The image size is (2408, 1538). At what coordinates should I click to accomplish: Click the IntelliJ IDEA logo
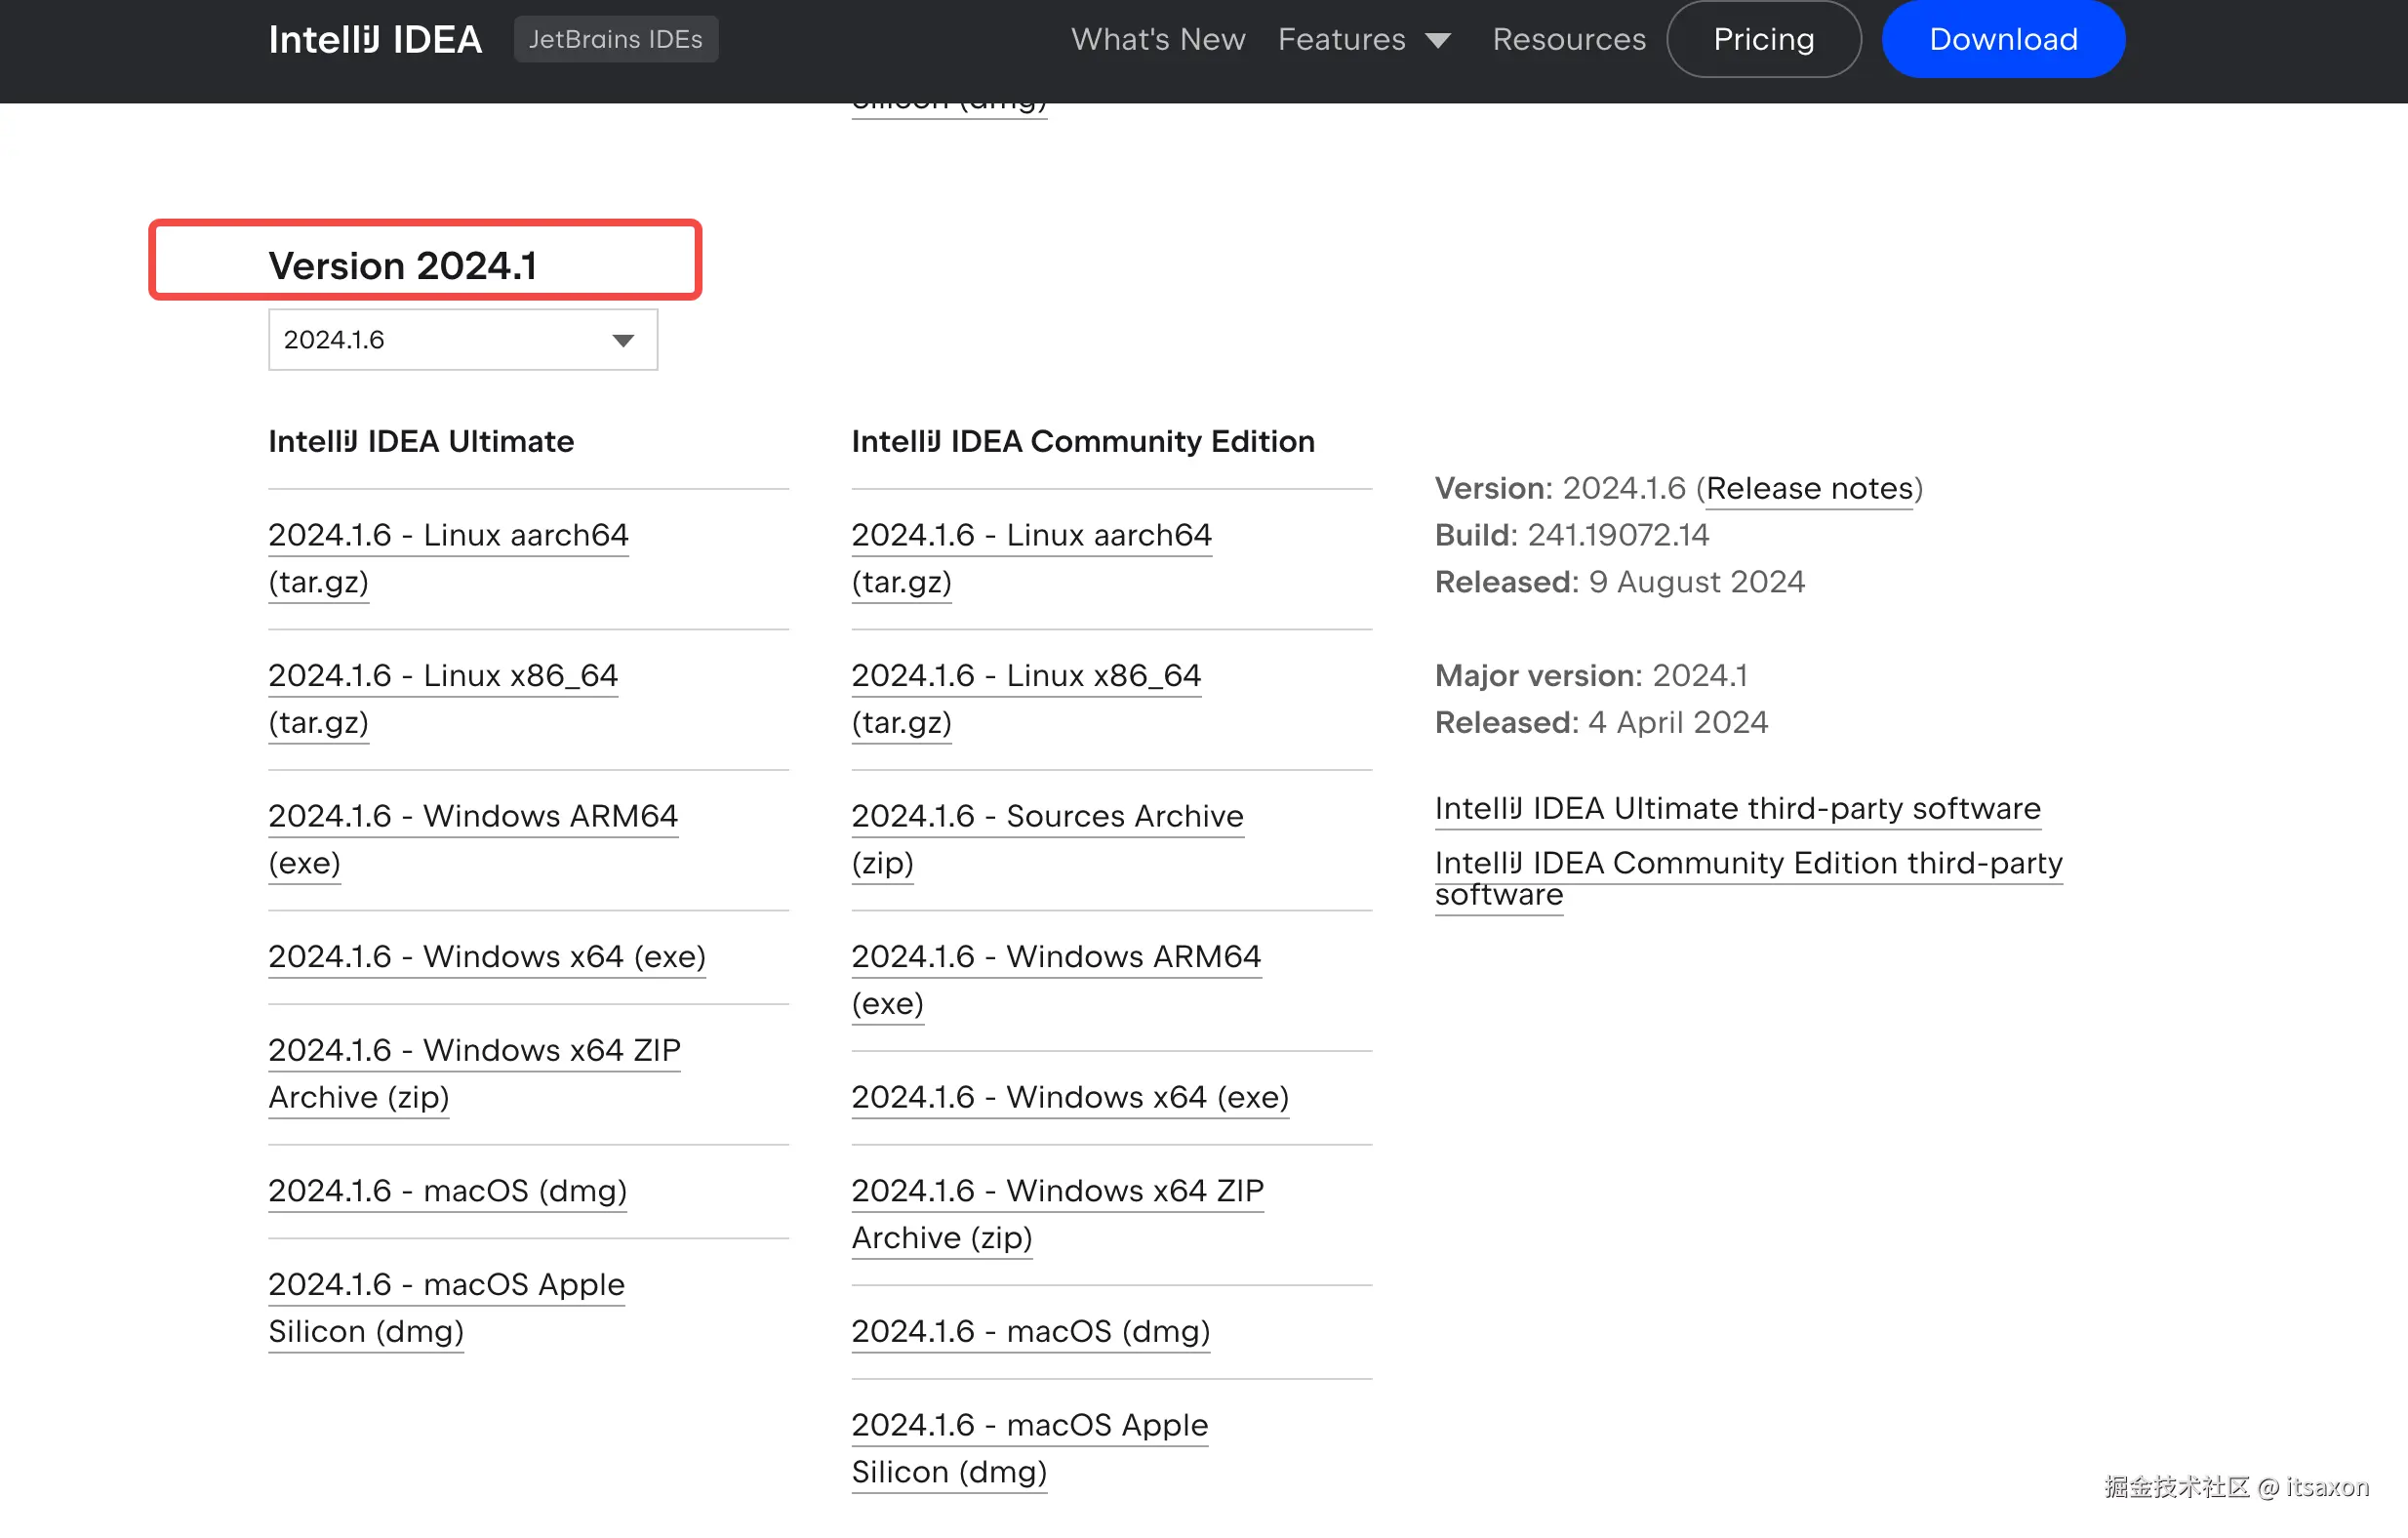coord(375,39)
